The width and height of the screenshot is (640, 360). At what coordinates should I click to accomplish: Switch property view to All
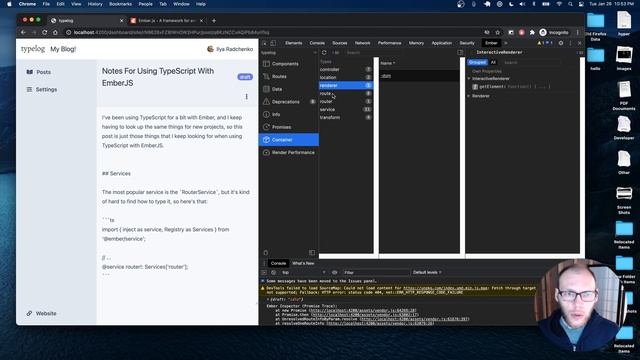tap(493, 62)
